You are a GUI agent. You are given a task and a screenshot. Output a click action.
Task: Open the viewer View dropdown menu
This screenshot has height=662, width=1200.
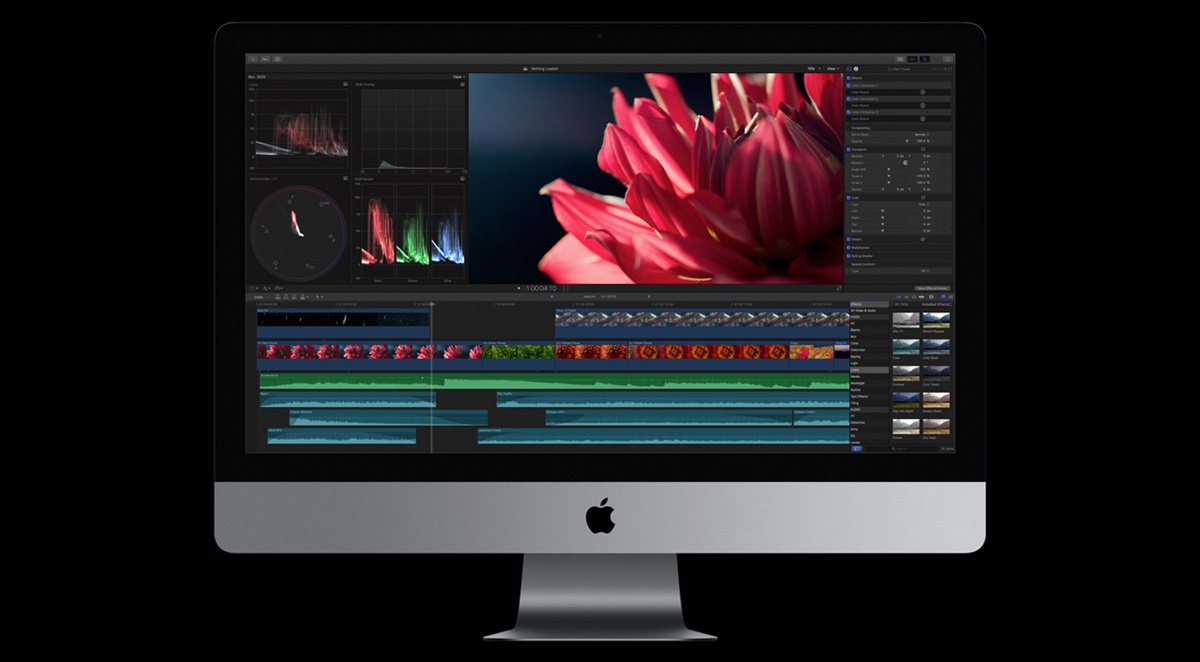click(832, 69)
